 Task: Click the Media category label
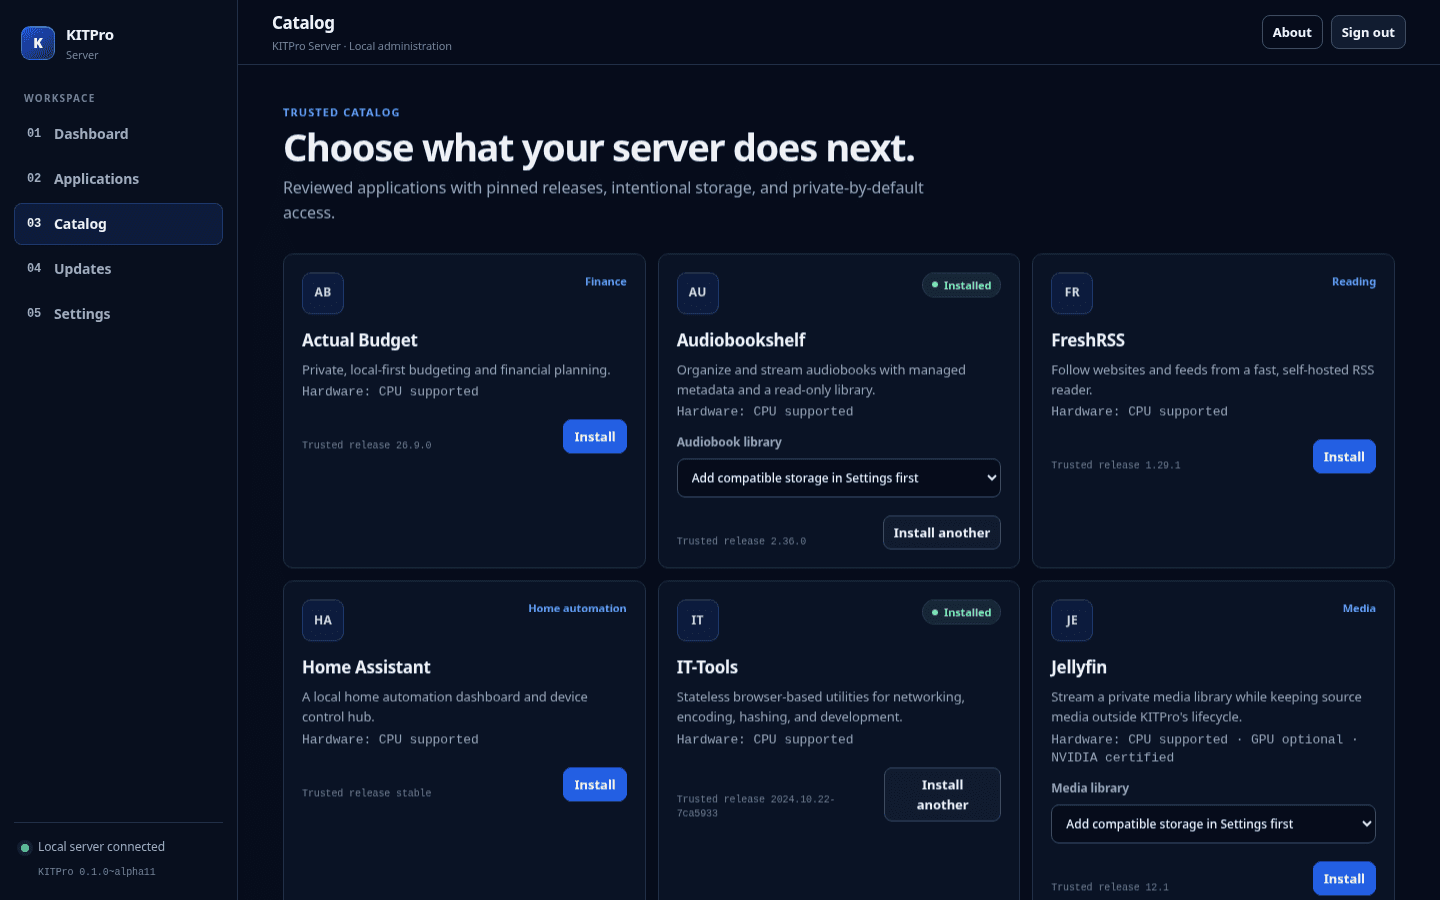coord(1359,608)
